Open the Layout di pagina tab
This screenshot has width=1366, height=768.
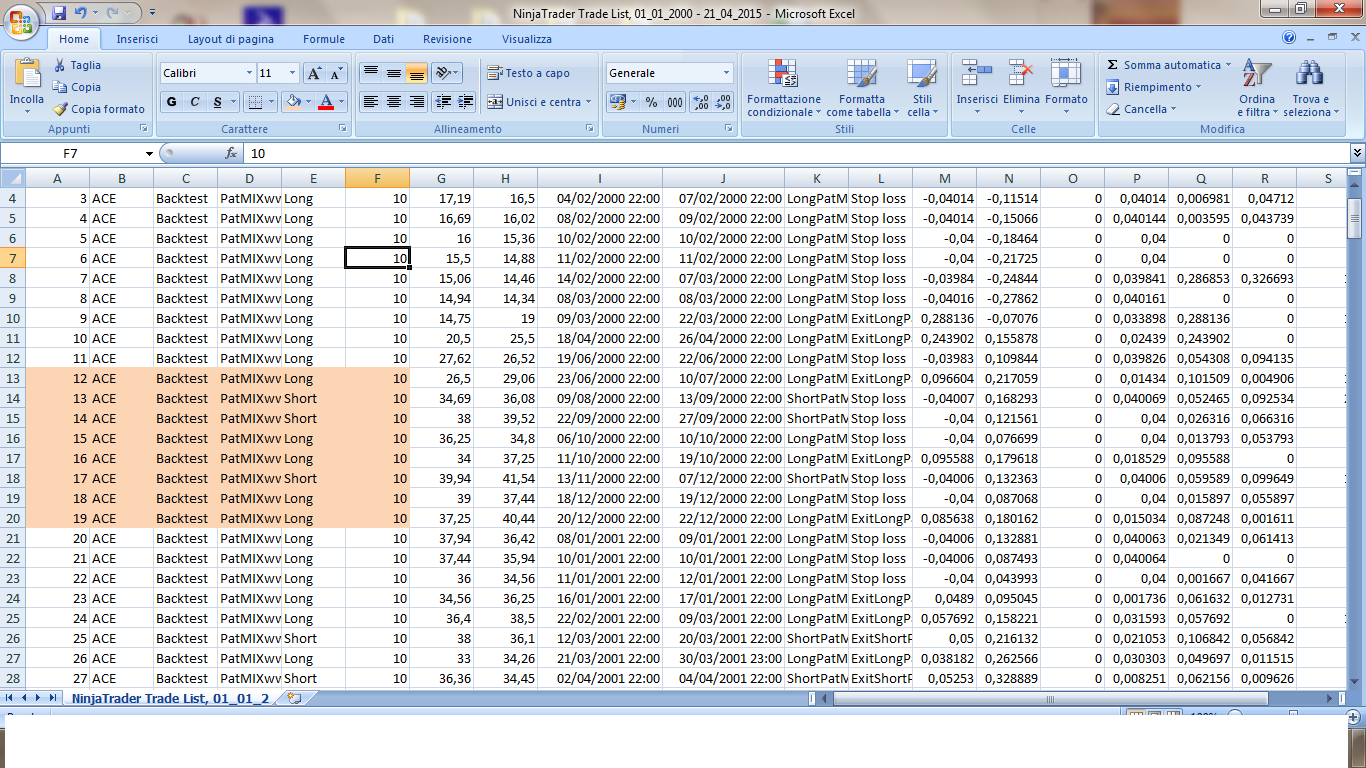(230, 39)
